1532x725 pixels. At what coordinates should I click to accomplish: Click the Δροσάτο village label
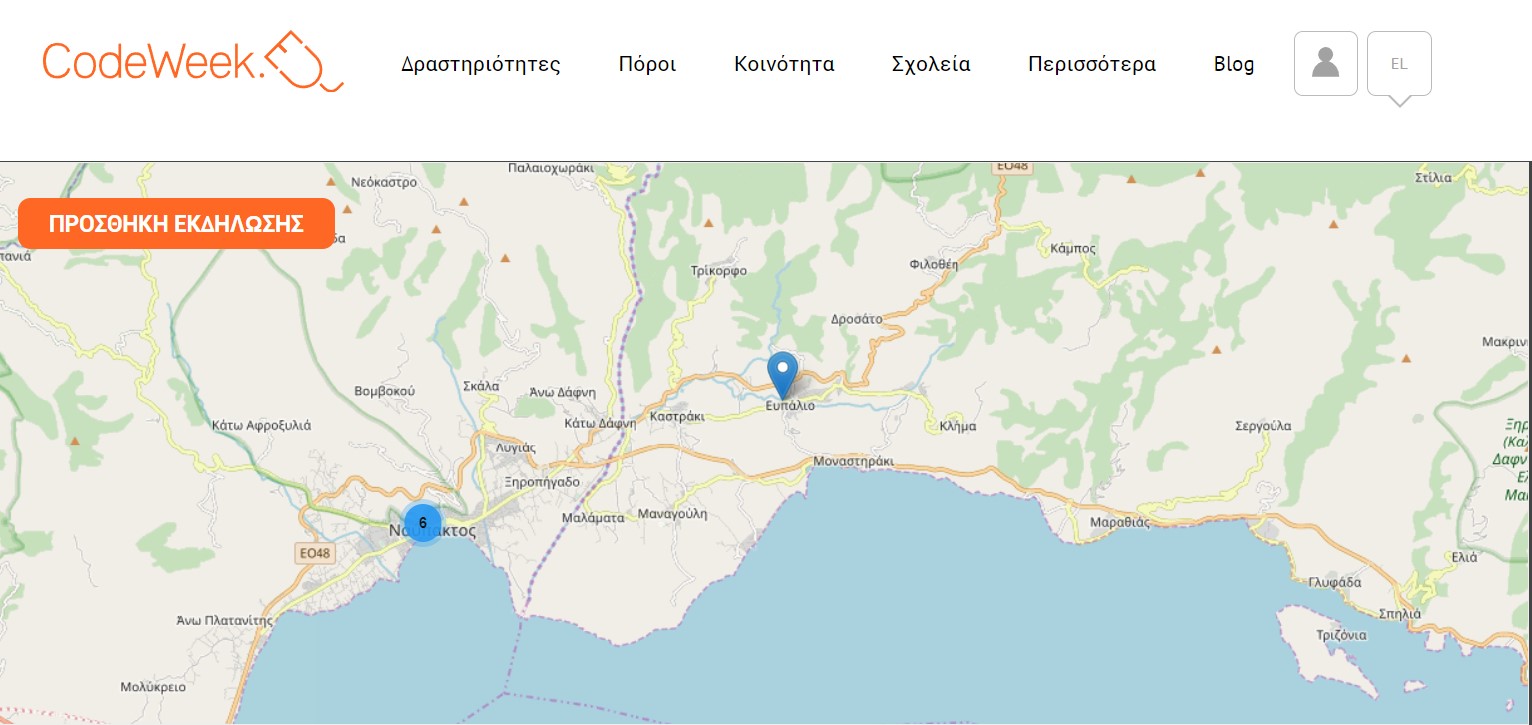point(856,320)
